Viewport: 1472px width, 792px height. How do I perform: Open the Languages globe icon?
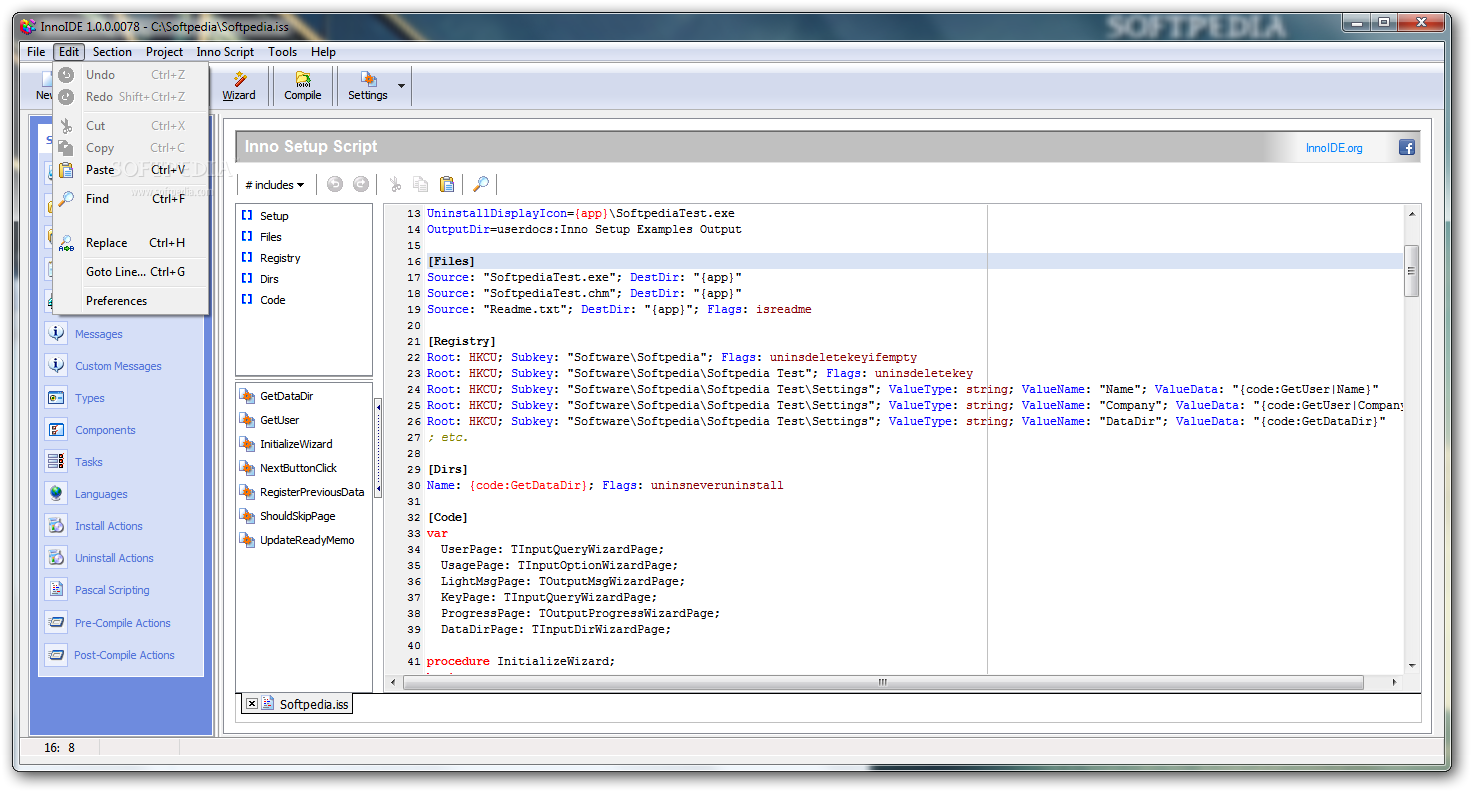click(57, 494)
